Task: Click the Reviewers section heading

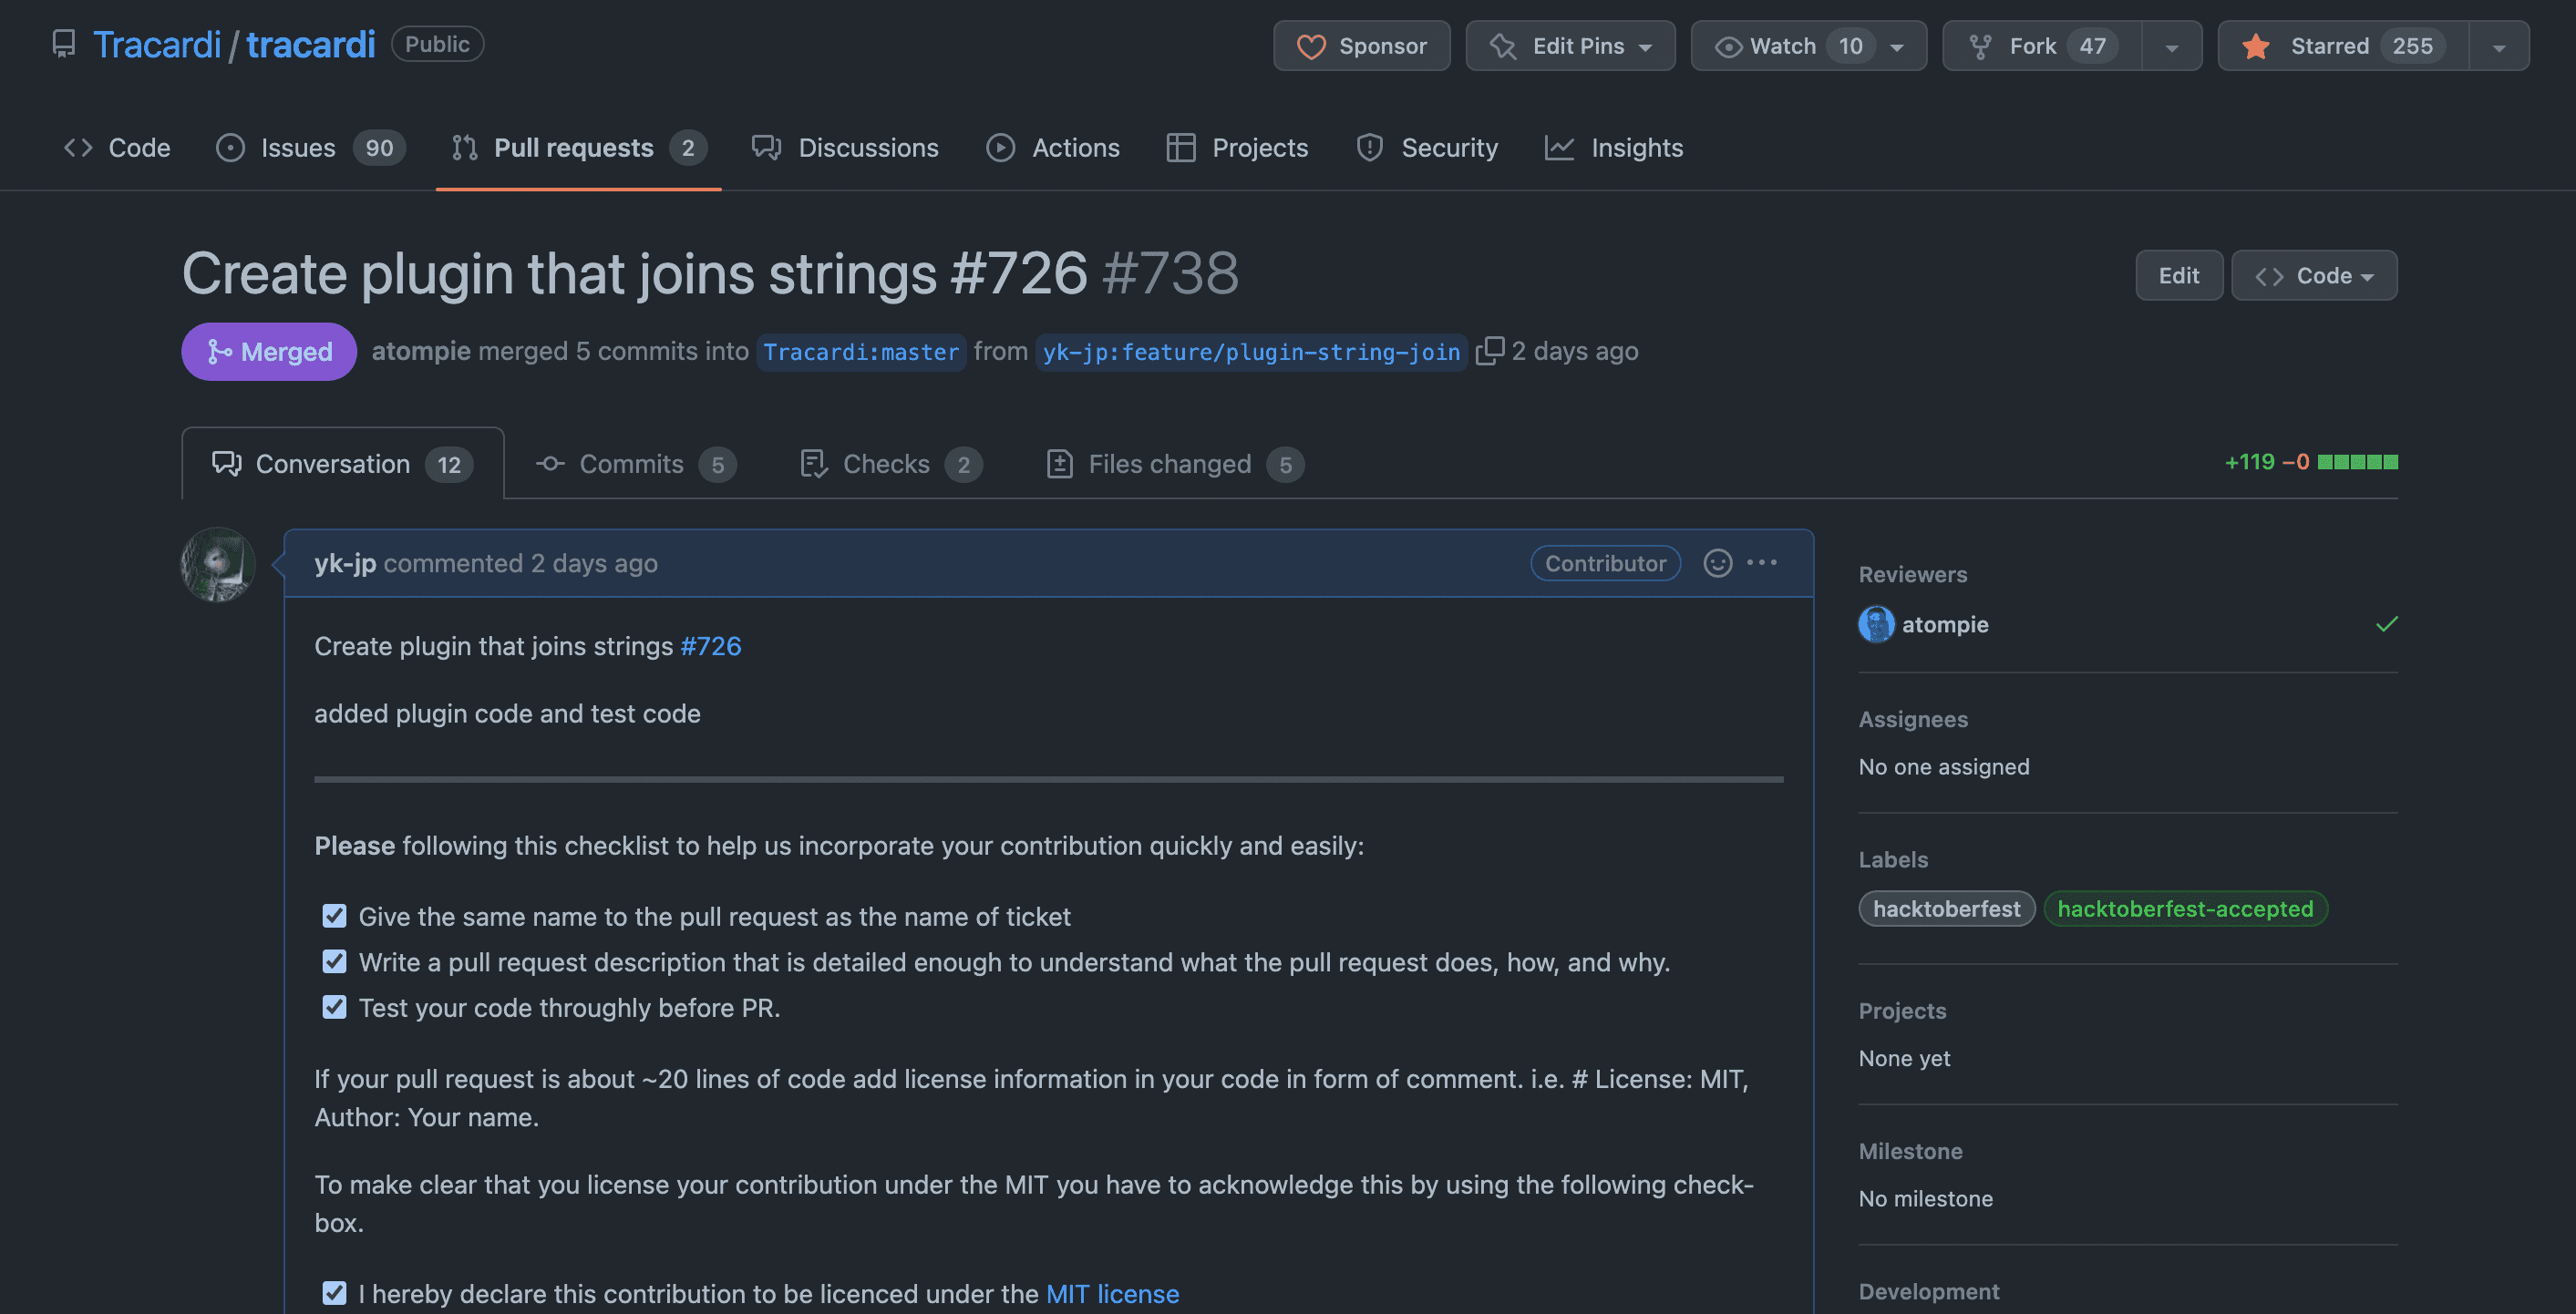Action: (1912, 574)
